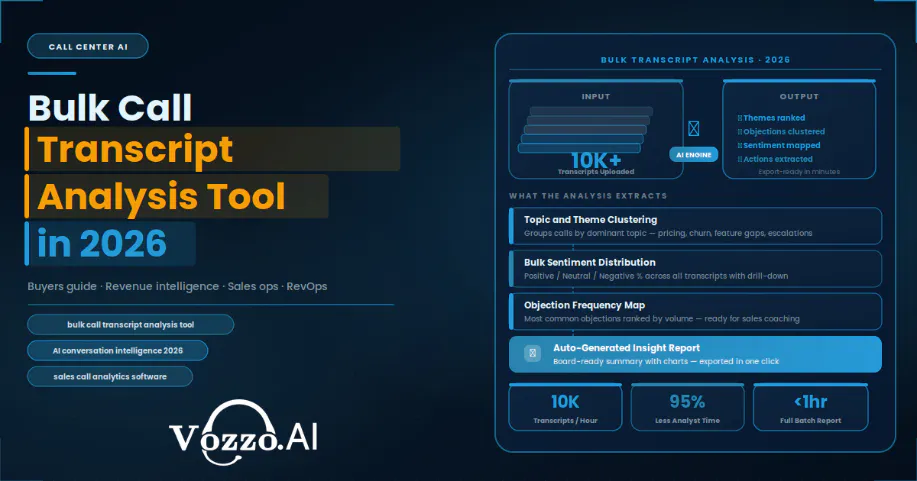Select the 'AI conversation intelligence 2026' tag
The image size is (917, 481).
tap(118, 351)
